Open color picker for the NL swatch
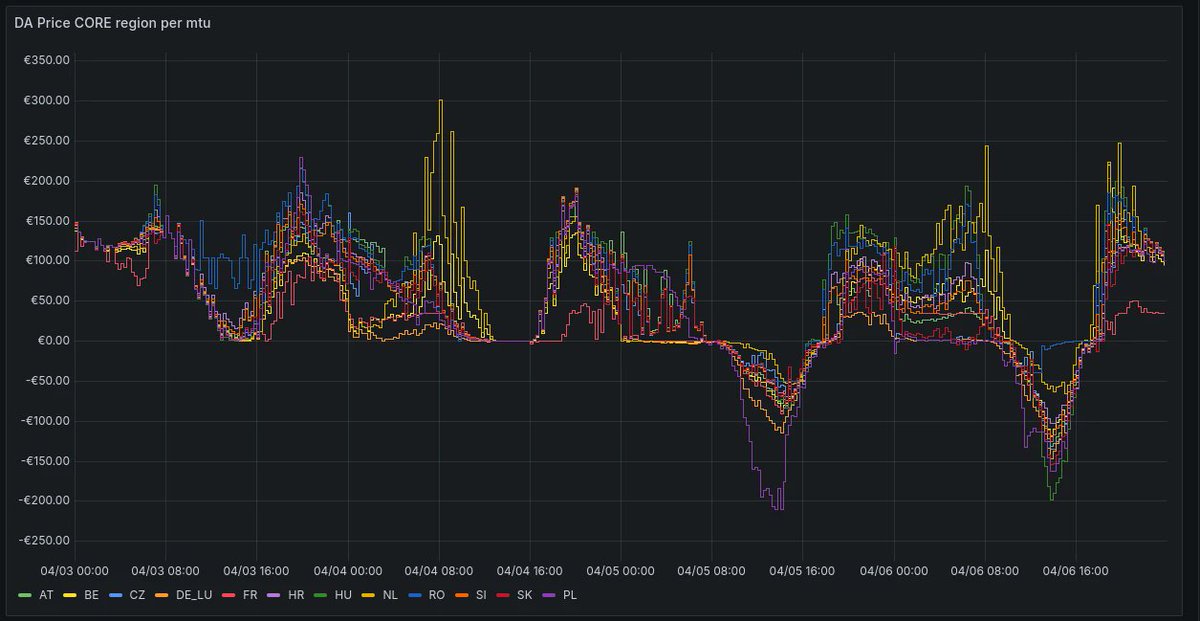Screen dimensions: 1200x621 click(x=367, y=596)
